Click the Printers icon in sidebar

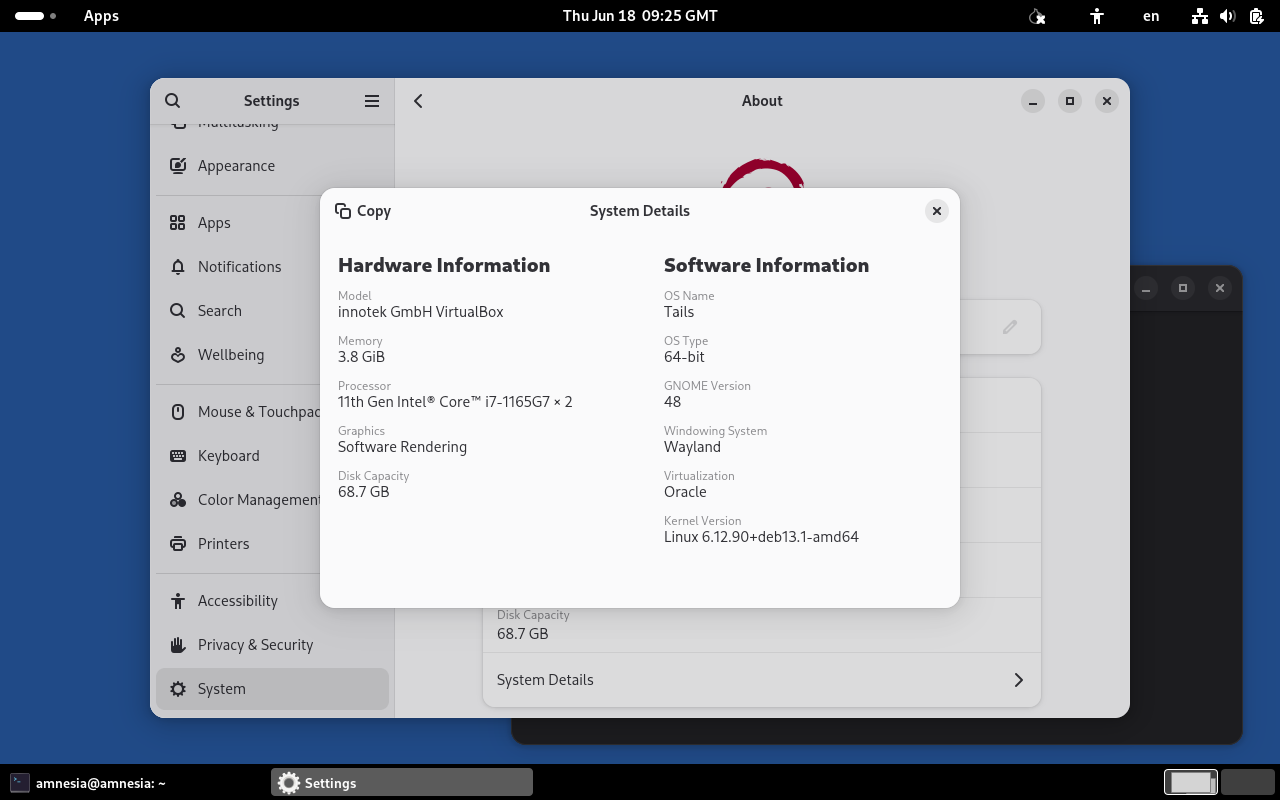(178, 544)
